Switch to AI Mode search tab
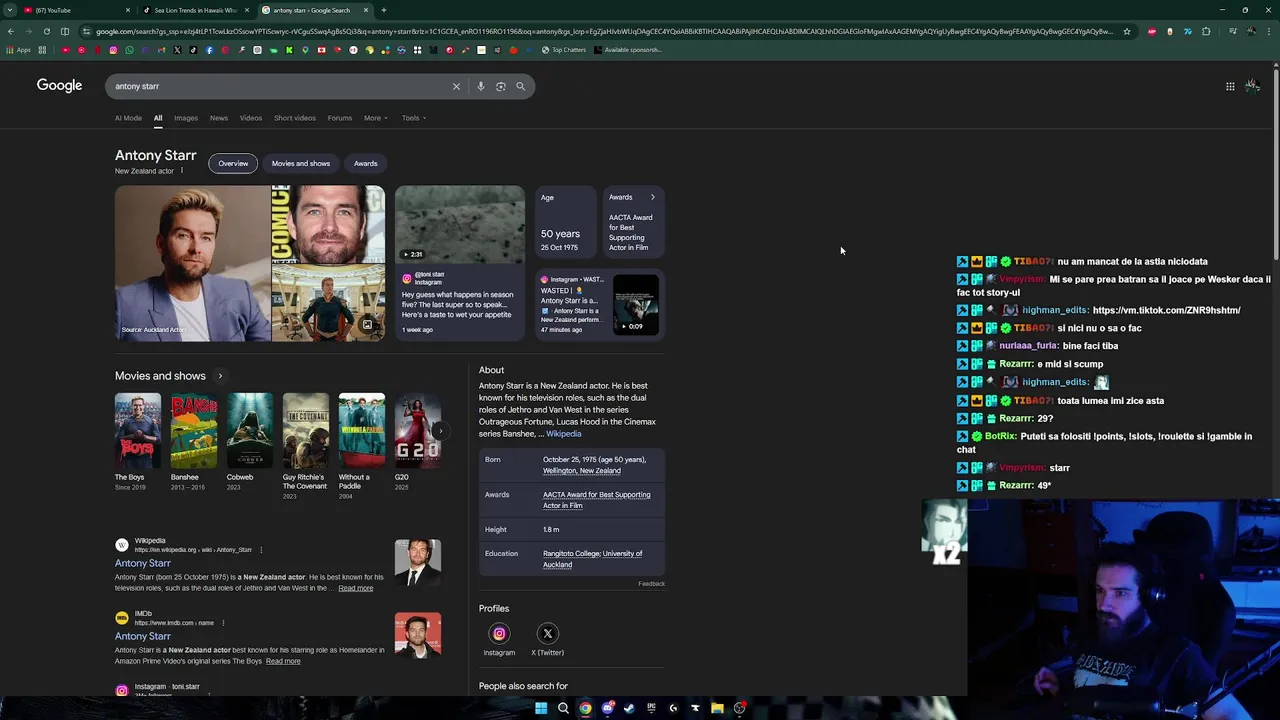 pos(128,118)
